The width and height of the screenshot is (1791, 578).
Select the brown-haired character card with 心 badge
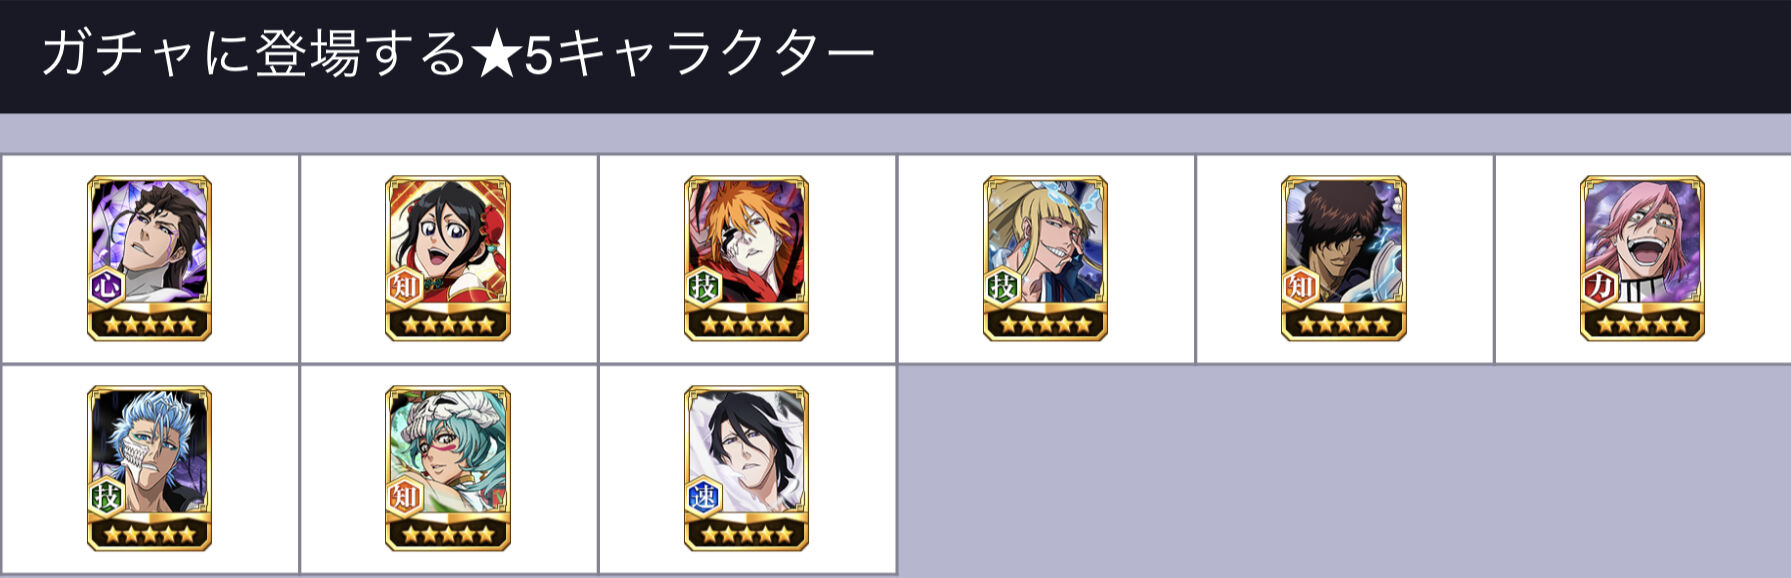149,258
